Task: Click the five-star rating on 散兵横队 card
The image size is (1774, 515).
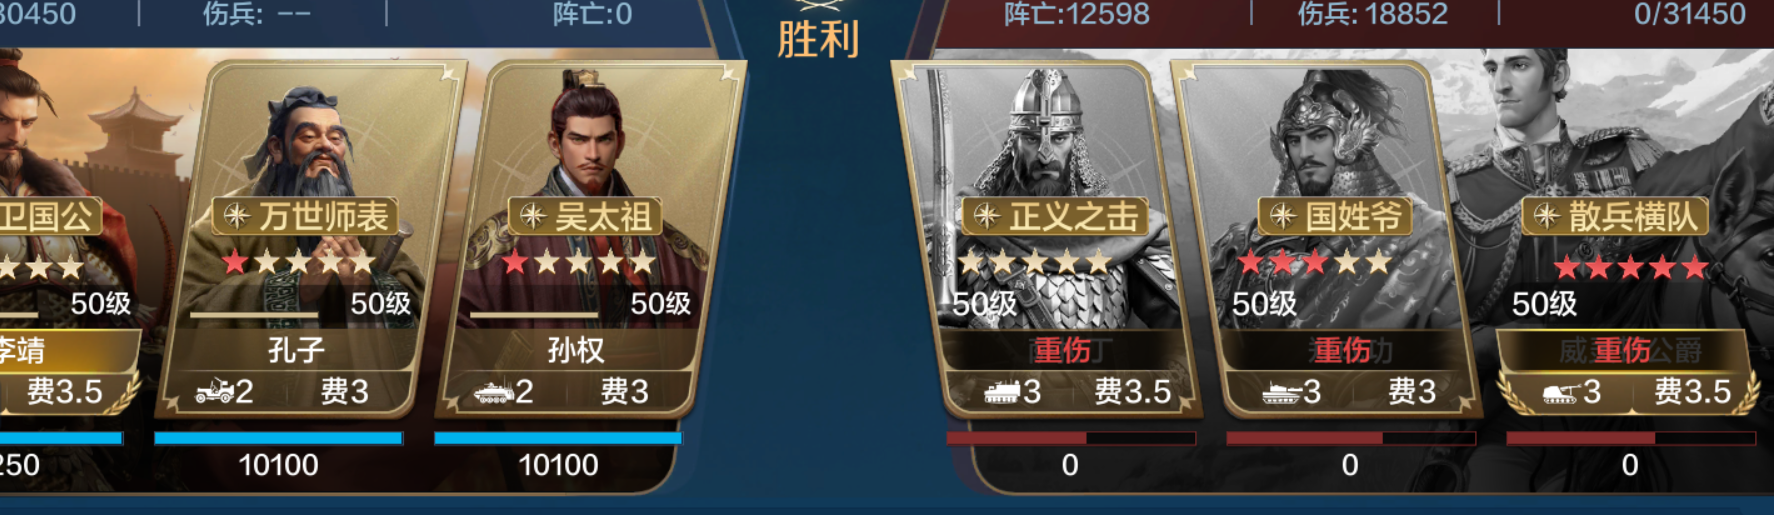Action: (x=1631, y=268)
